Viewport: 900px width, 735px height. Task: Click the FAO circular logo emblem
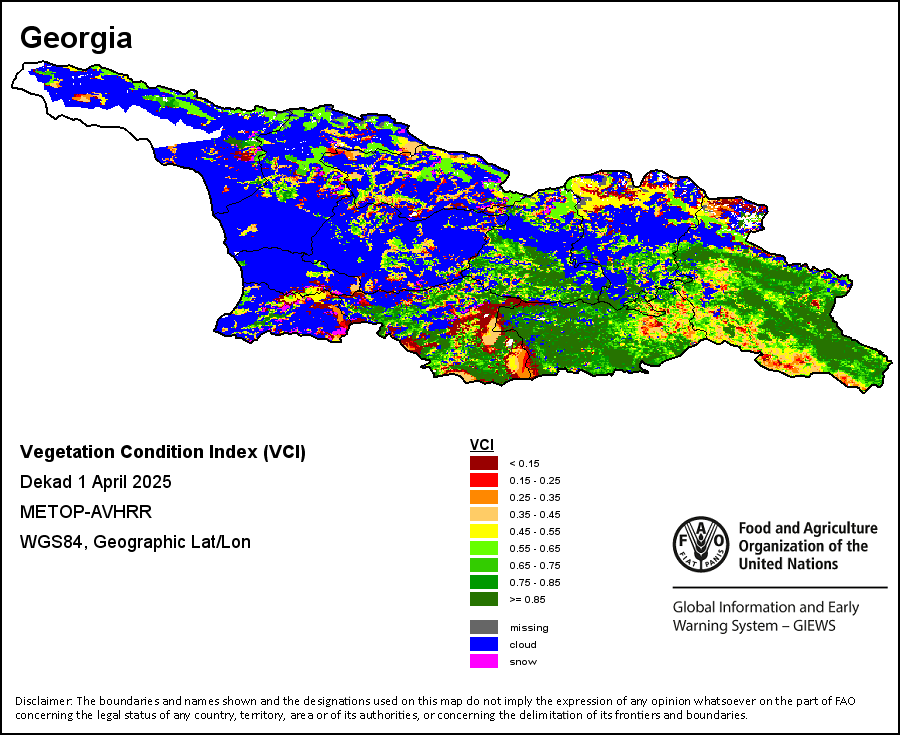tap(701, 545)
